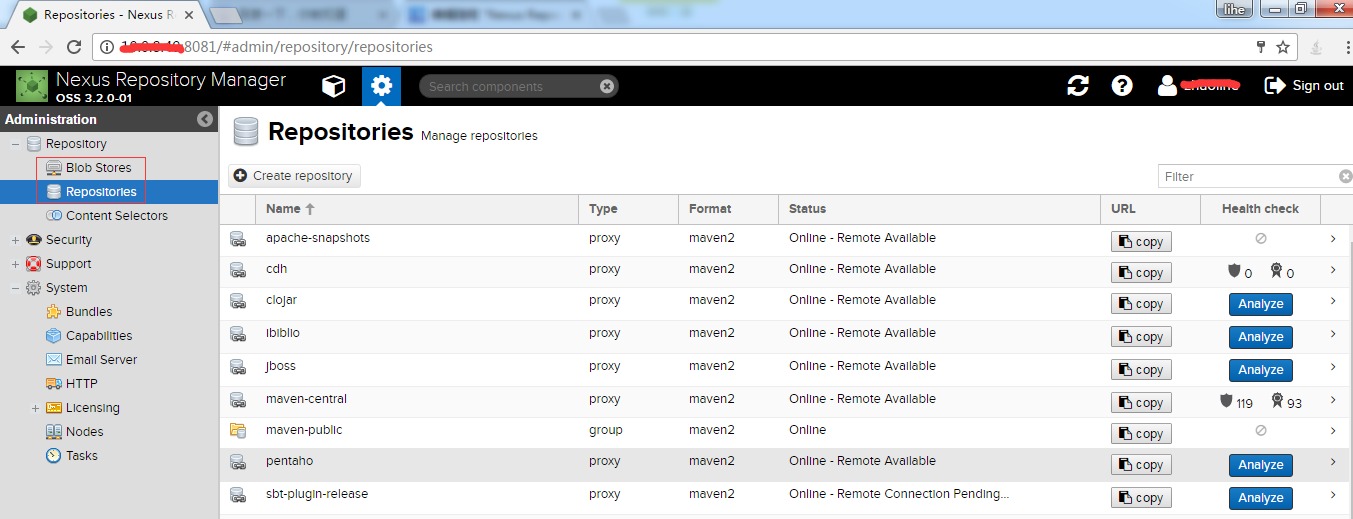This screenshot has width=1353, height=519.
Task: Select Blob Stores in the sidebar
Action: [98, 167]
